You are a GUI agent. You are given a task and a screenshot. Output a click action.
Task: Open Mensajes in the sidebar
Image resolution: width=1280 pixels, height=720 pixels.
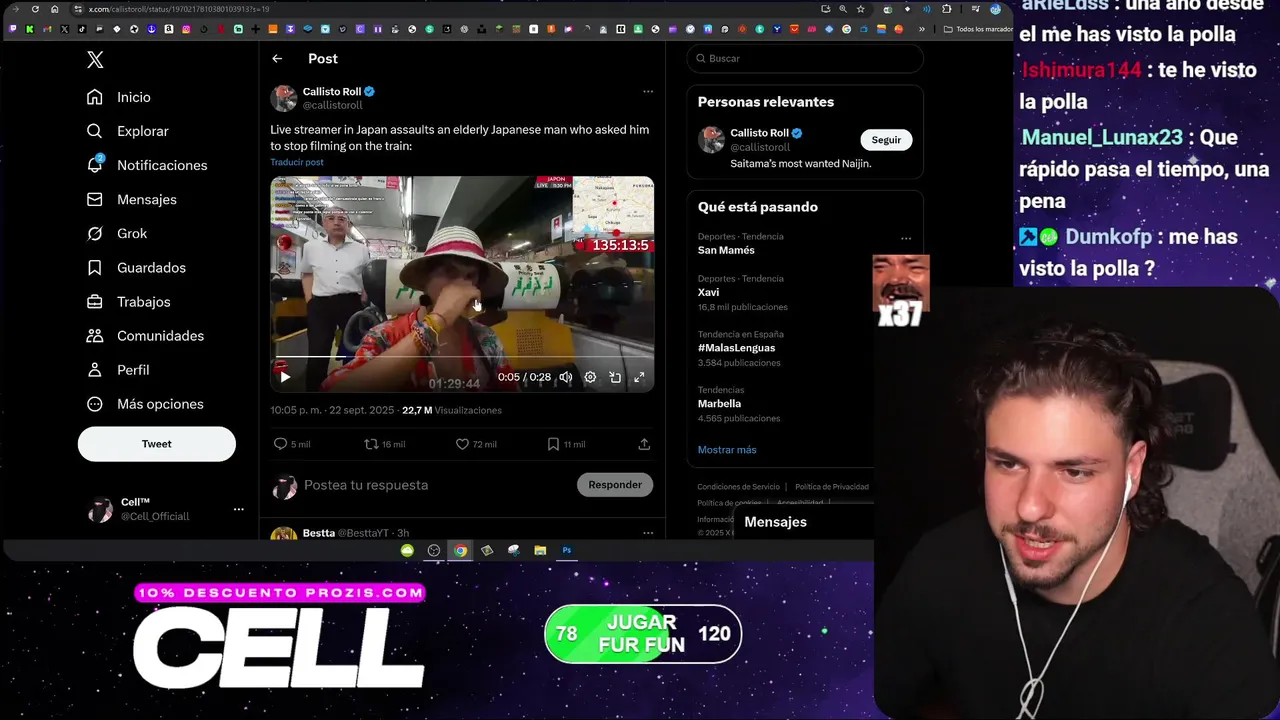click(x=132, y=199)
